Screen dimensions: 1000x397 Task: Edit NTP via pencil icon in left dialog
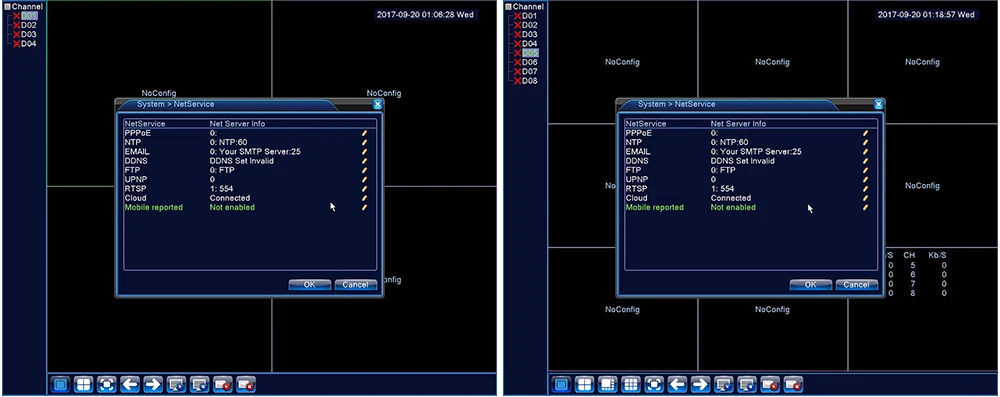pos(365,142)
